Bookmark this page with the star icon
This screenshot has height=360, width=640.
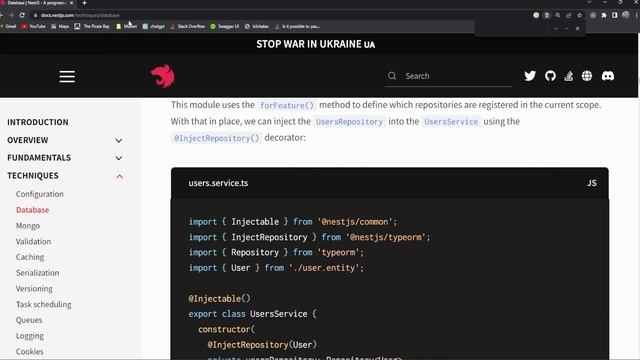pos(580,15)
